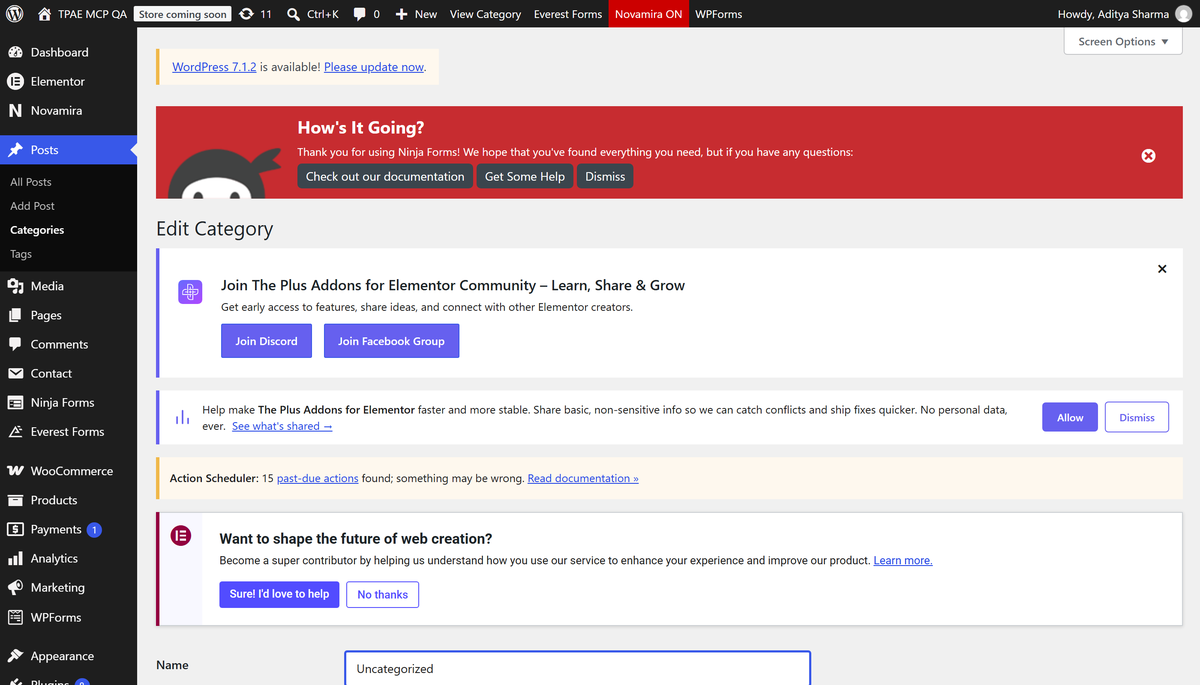The width and height of the screenshot is (1200, 685).
Task: Click the Comments icon in sidebar
Action: coord(15,344)
